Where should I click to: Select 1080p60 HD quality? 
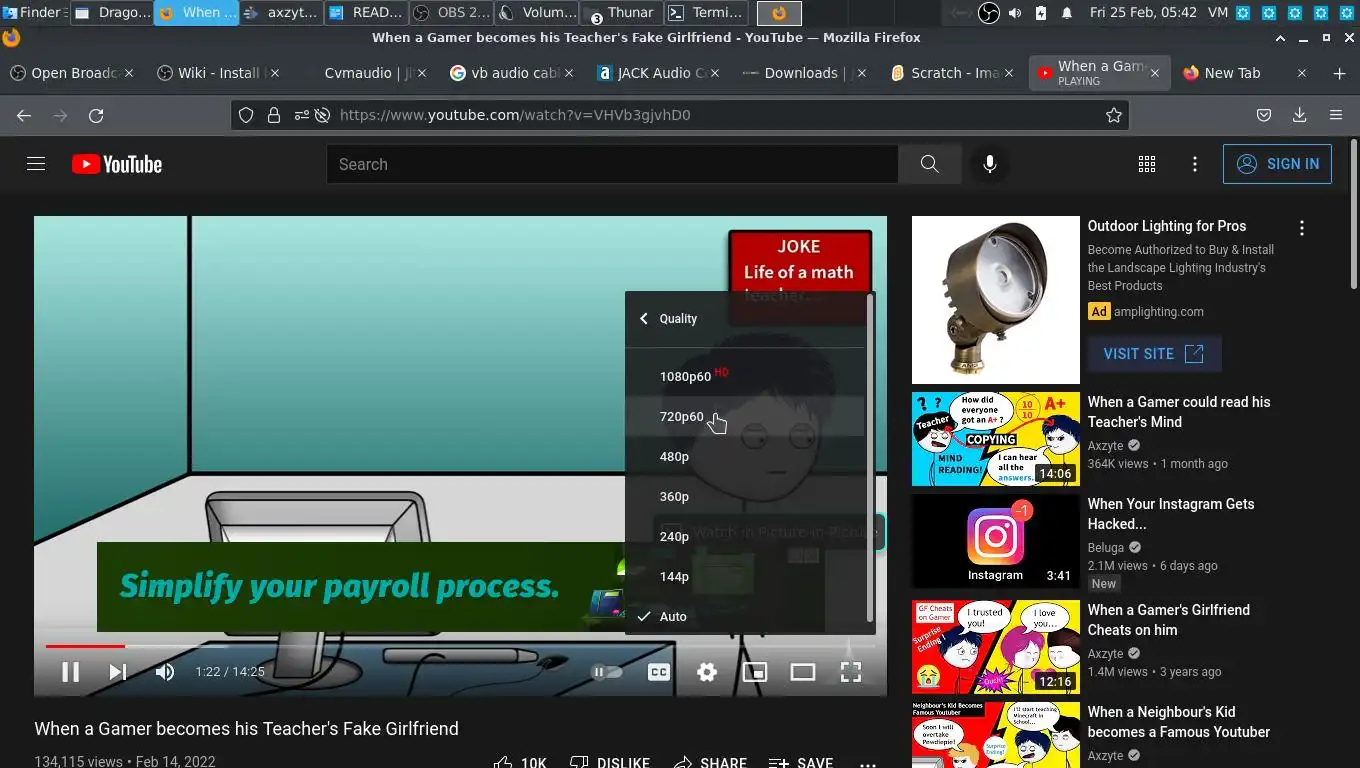[x=745, y=376]
